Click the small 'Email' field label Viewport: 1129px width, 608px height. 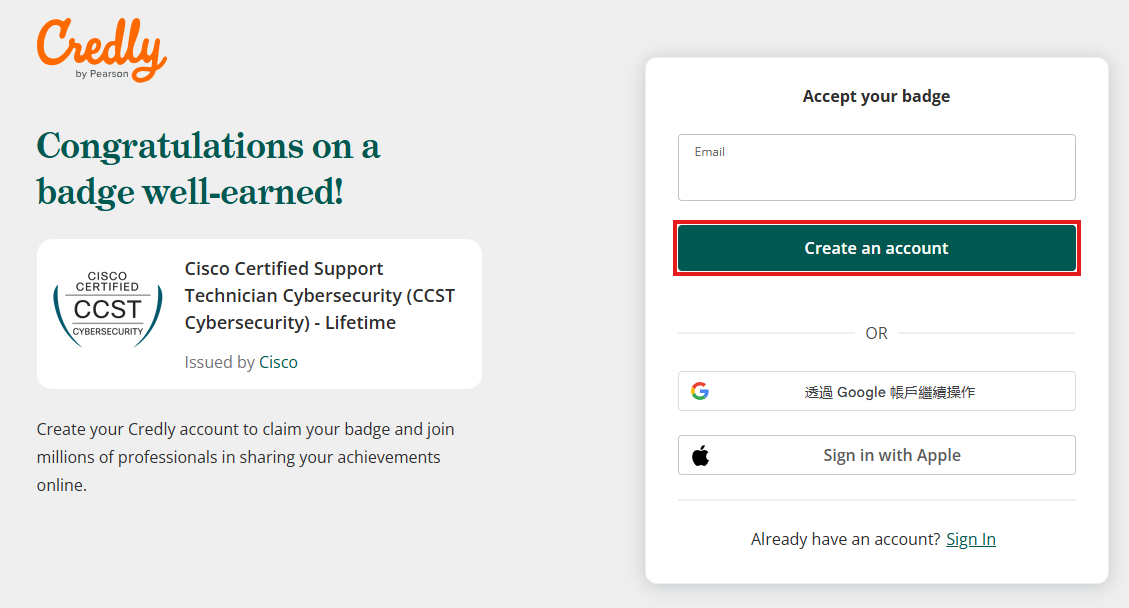[710, 152]
